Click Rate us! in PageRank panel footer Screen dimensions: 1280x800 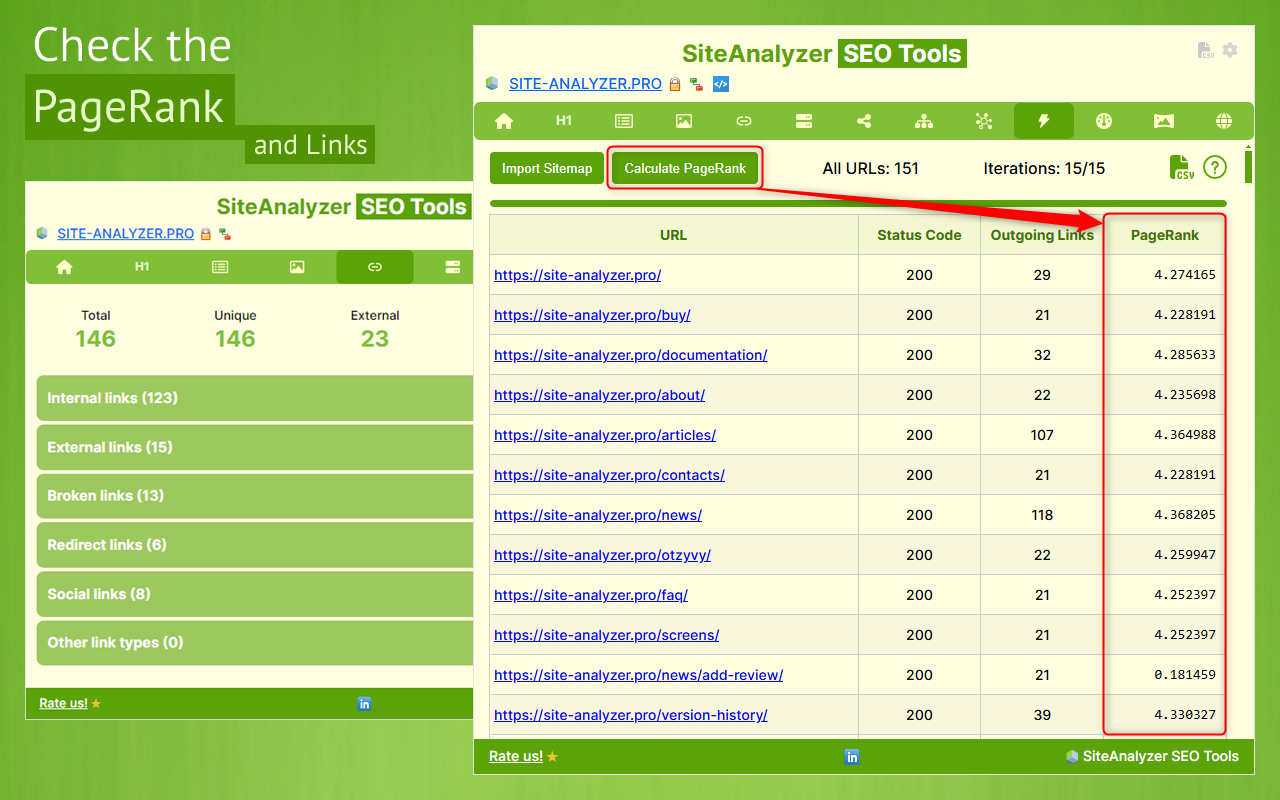pos(516,757)
